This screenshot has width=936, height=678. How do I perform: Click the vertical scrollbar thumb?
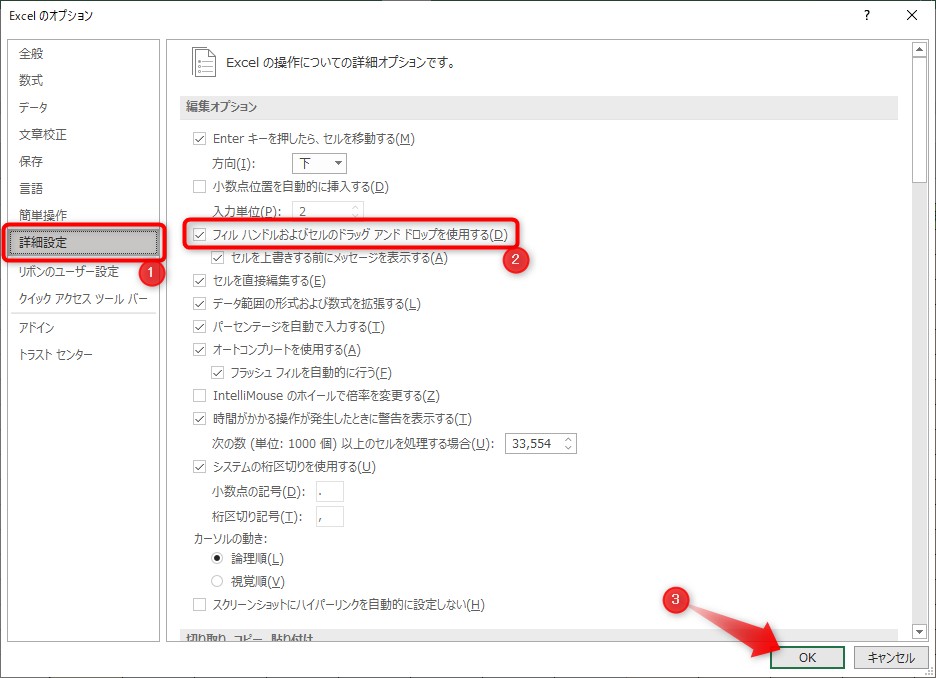tap(919, 121)
